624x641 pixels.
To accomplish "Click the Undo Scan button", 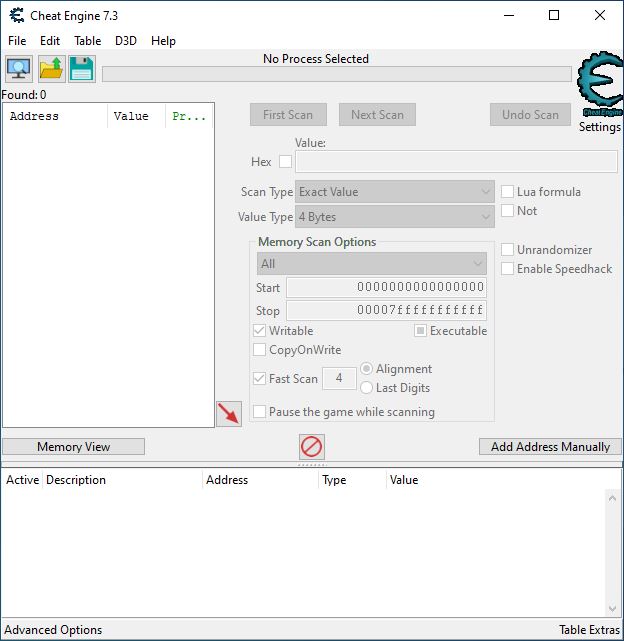I will click(x=530, y=114).
